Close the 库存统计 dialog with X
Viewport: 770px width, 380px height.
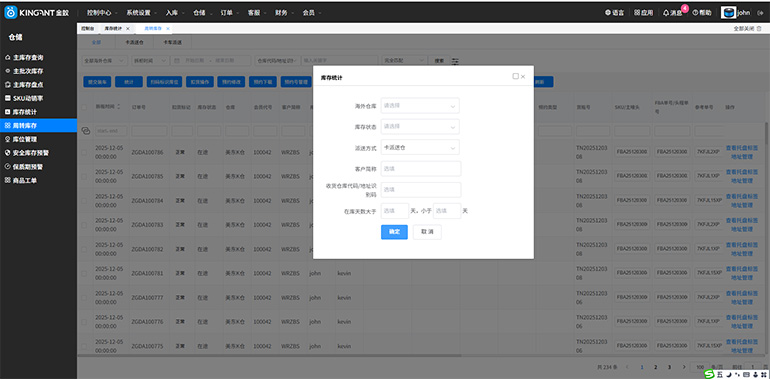[523, 77]
